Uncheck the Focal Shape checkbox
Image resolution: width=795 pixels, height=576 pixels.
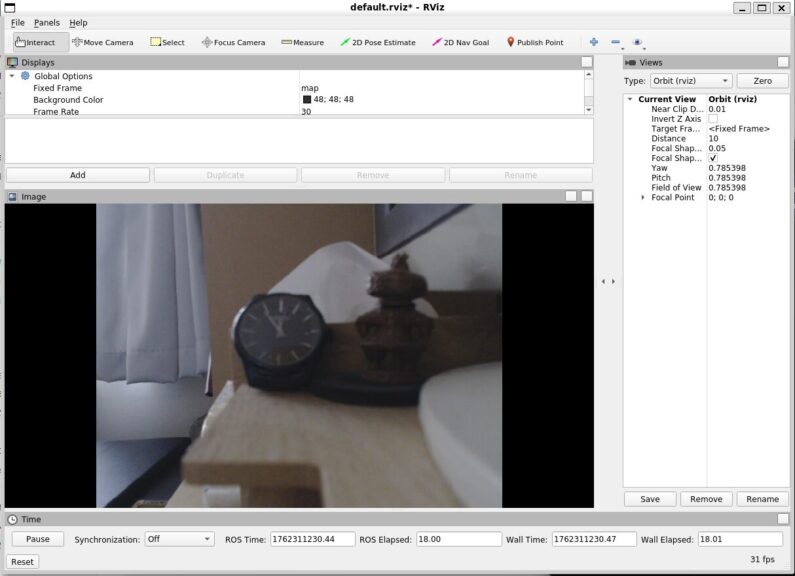(x=713, y=158)
